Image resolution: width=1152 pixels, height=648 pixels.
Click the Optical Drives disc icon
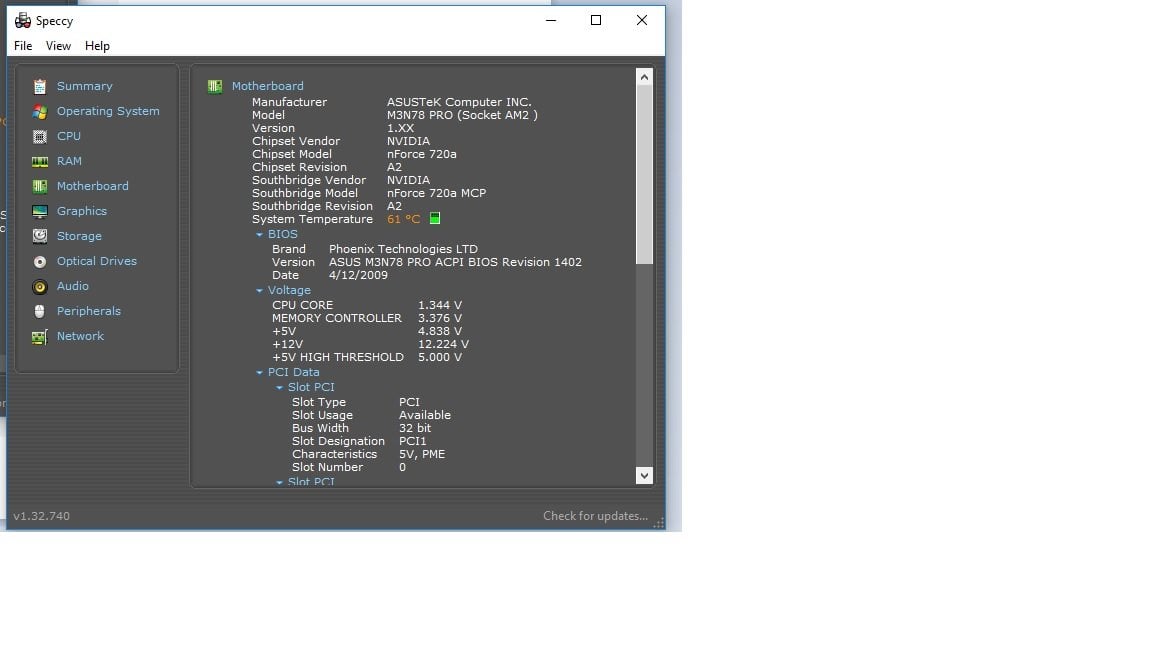pyautogui.click(x=40, y=262)
